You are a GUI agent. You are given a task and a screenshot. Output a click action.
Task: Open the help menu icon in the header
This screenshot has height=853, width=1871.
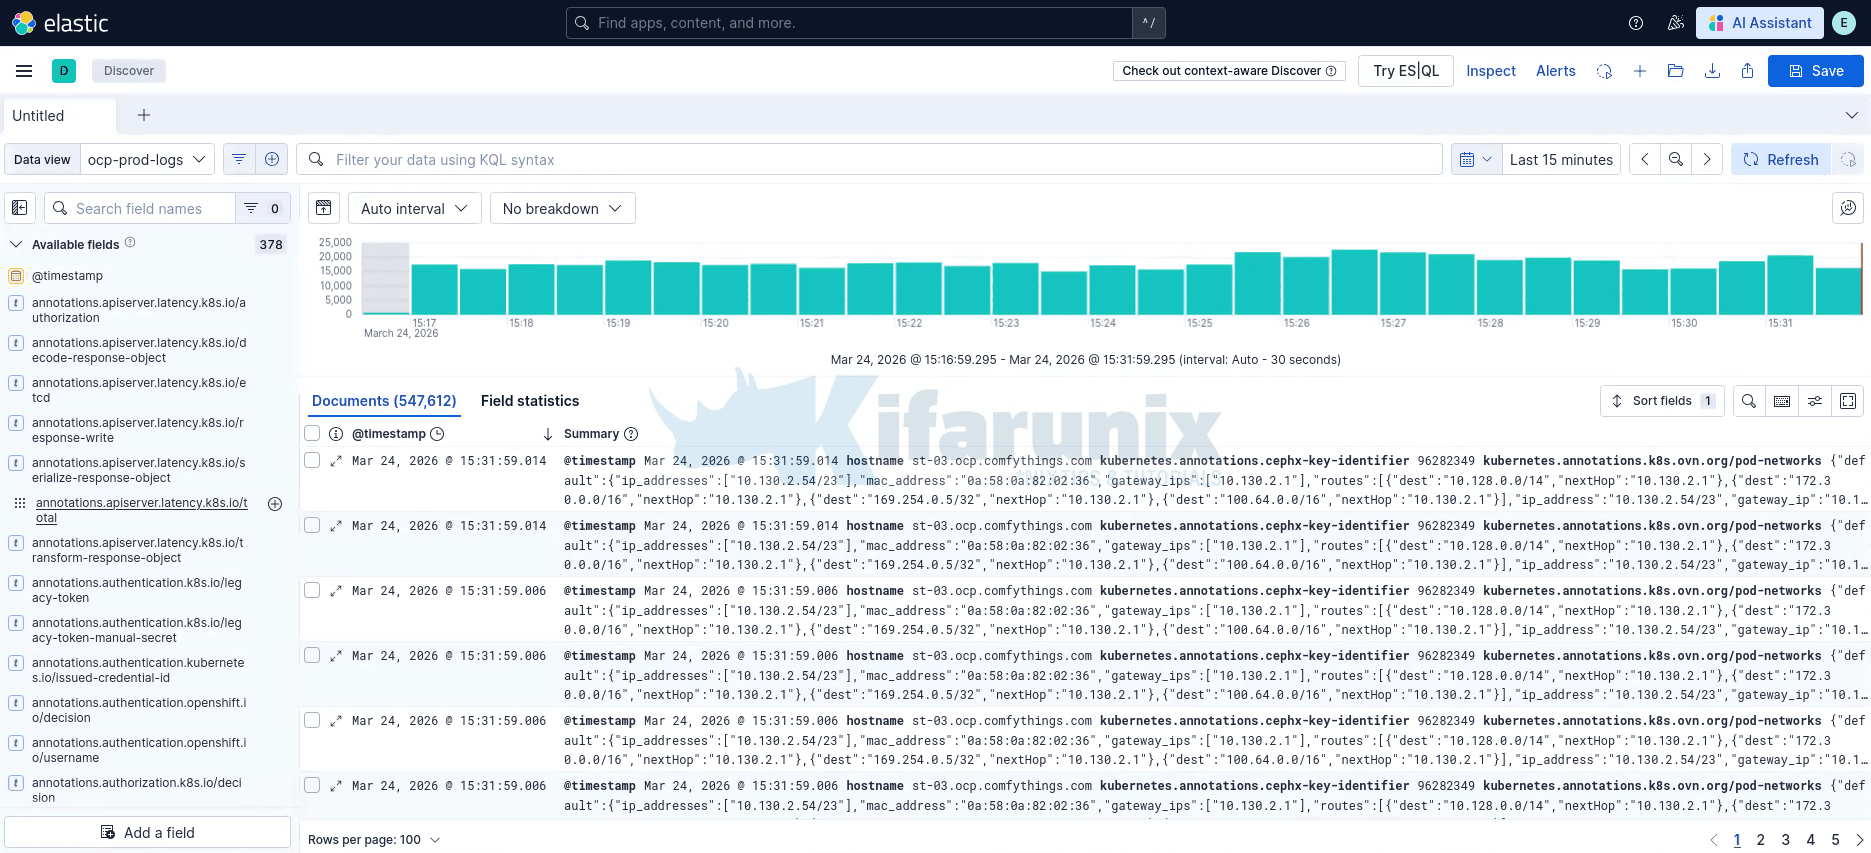coord(1636,23)
